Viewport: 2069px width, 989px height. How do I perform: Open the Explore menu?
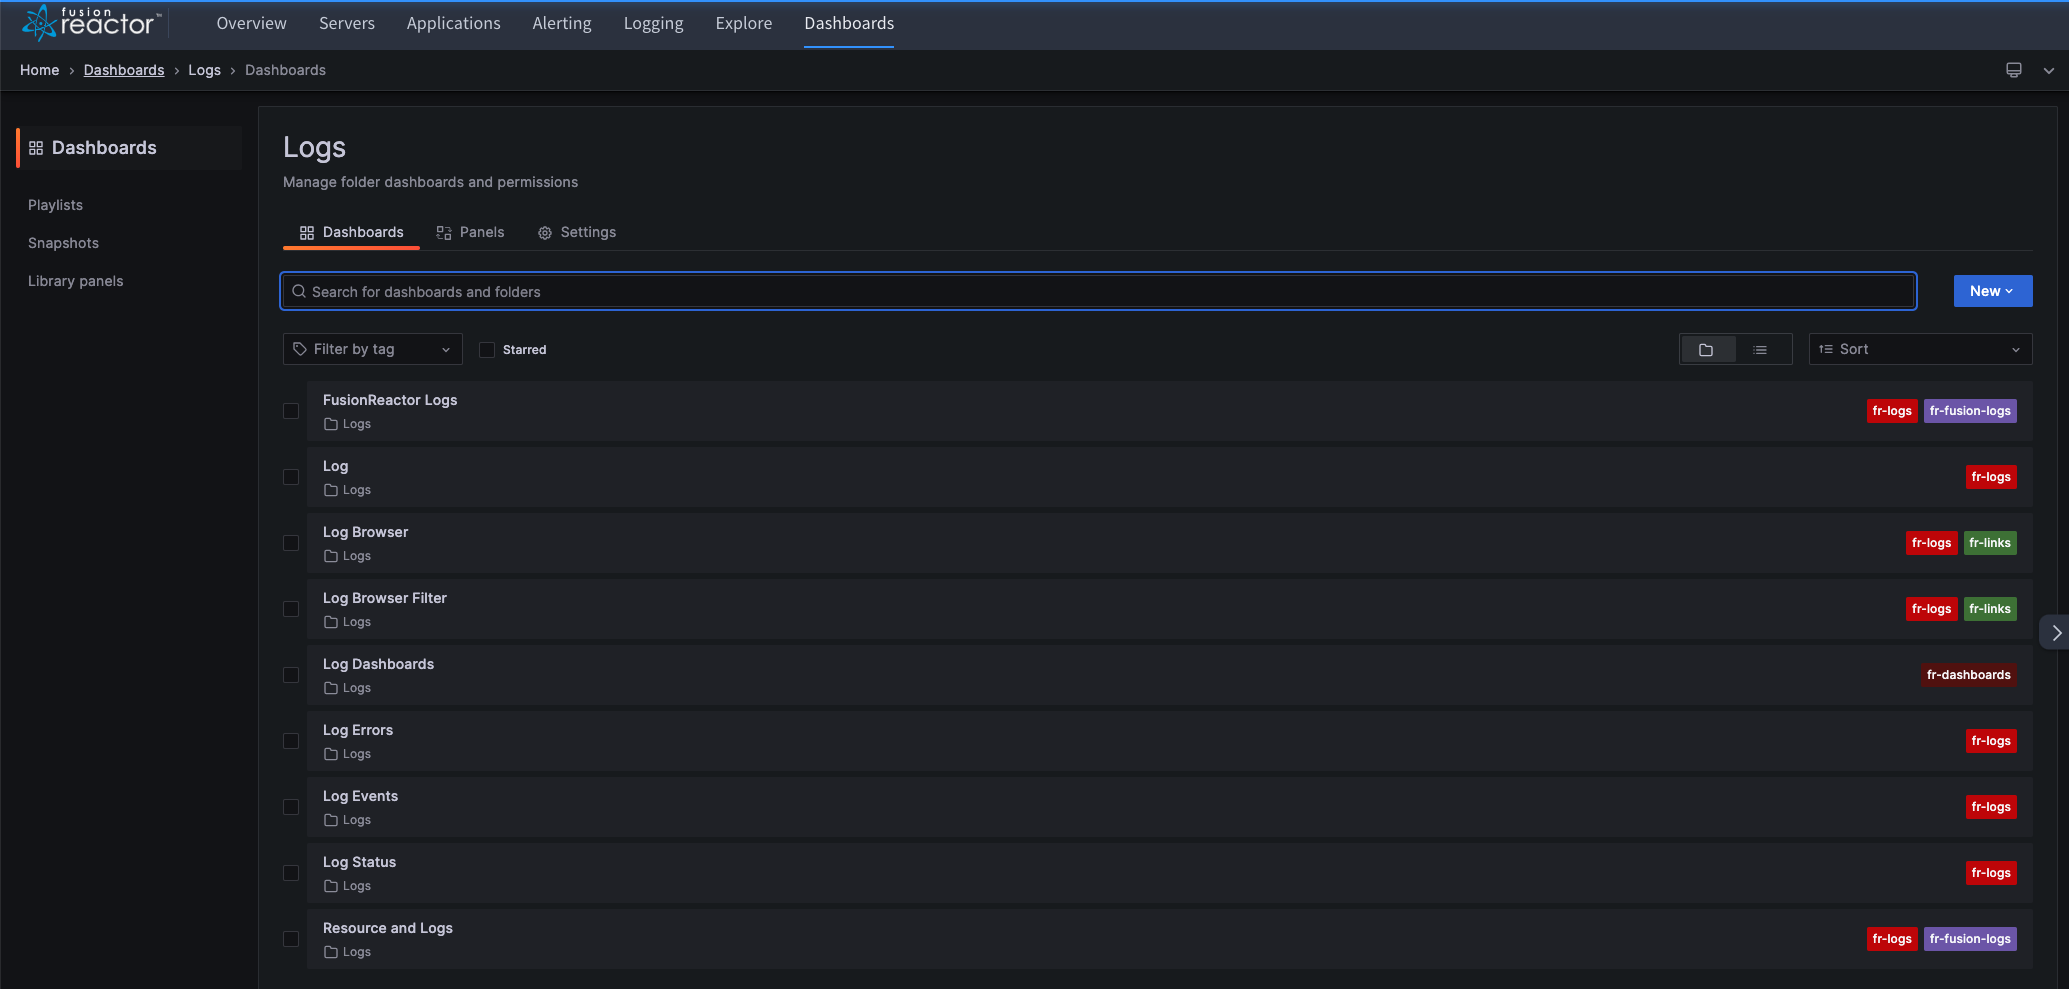(x=744, y=23)
